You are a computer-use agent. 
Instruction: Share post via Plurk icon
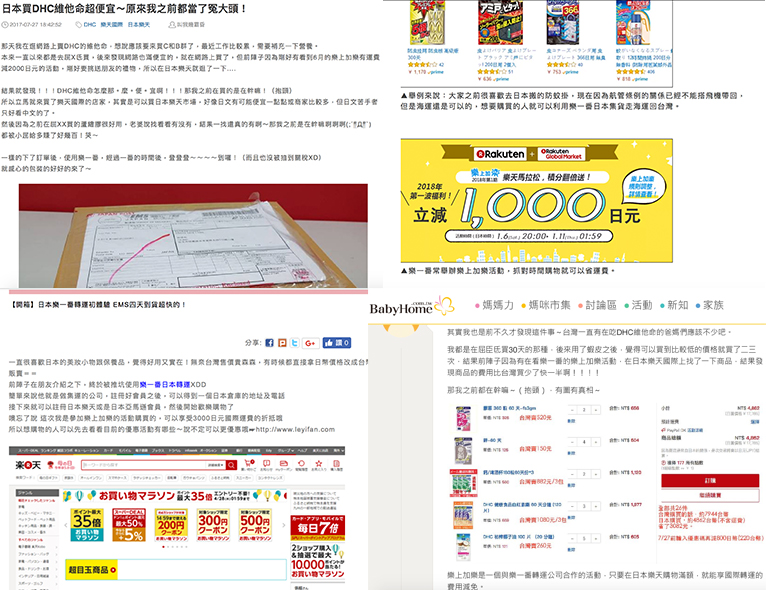[x=282, y=343]
